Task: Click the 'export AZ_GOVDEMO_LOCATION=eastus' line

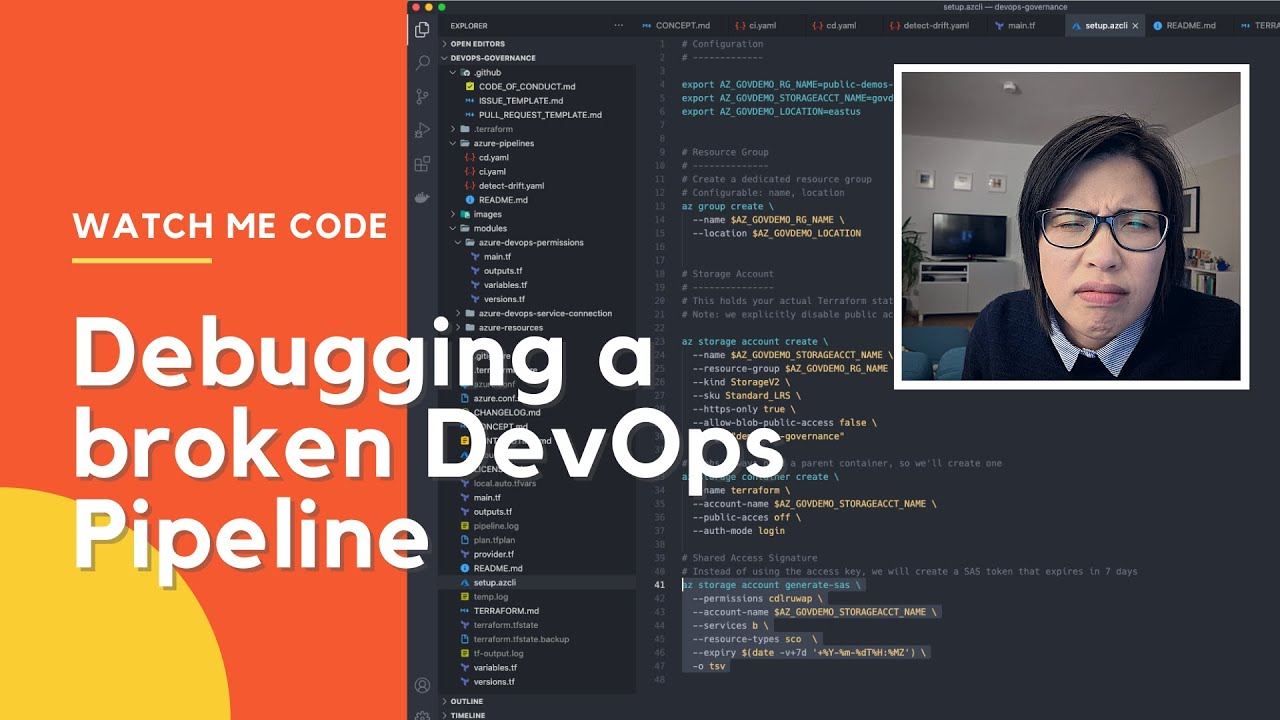Action: [771, 112]
